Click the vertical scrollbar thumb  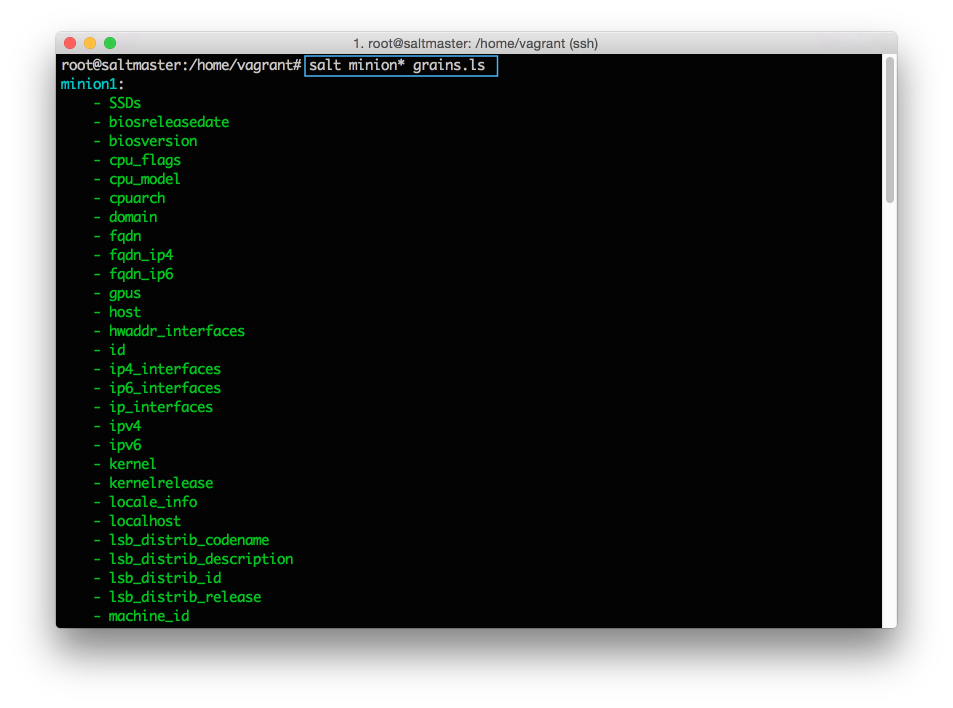click(889, 130)
